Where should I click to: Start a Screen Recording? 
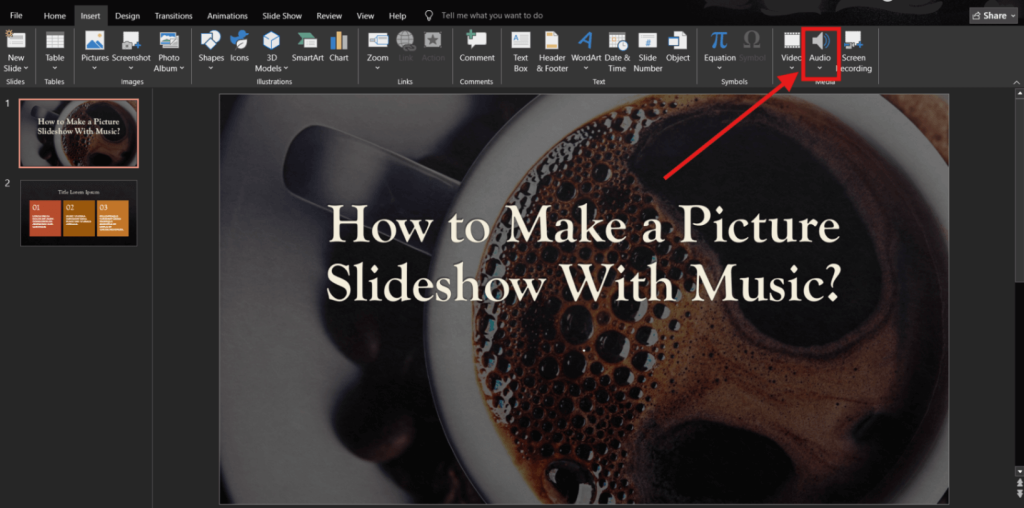click(x=854, y=51)
